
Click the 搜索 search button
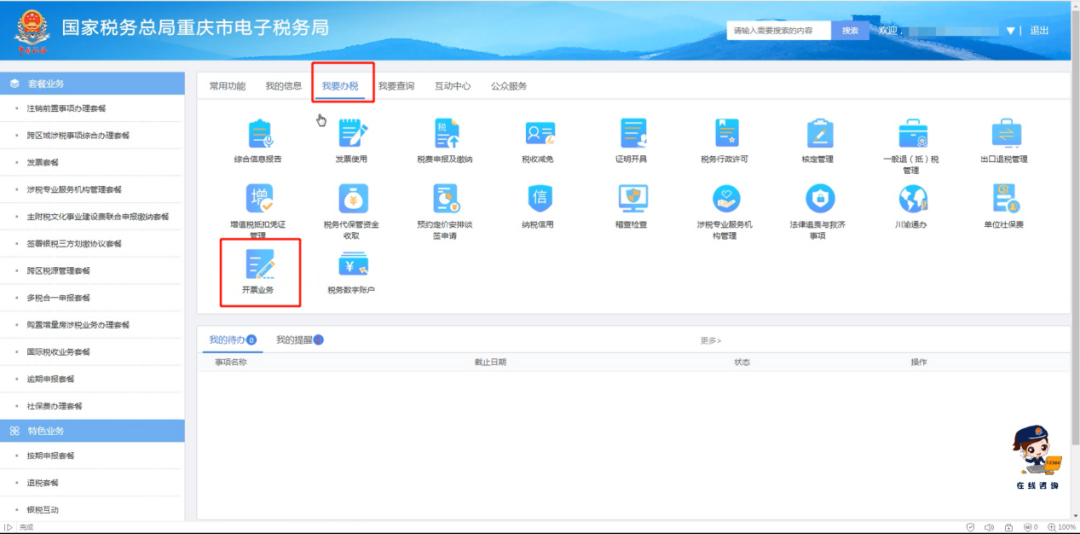(x=850, y=31)
